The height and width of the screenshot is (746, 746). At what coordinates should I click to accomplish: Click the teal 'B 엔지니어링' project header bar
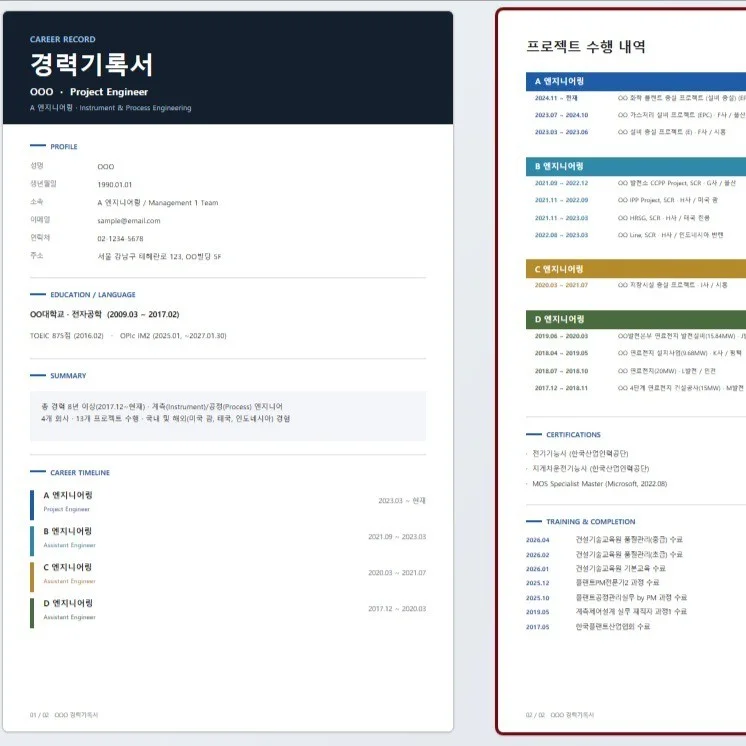pyautogui.click(x=636, y=167)
